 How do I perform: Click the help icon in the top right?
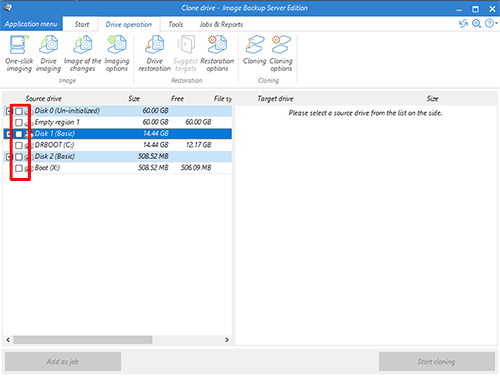[x=489, y=23]
